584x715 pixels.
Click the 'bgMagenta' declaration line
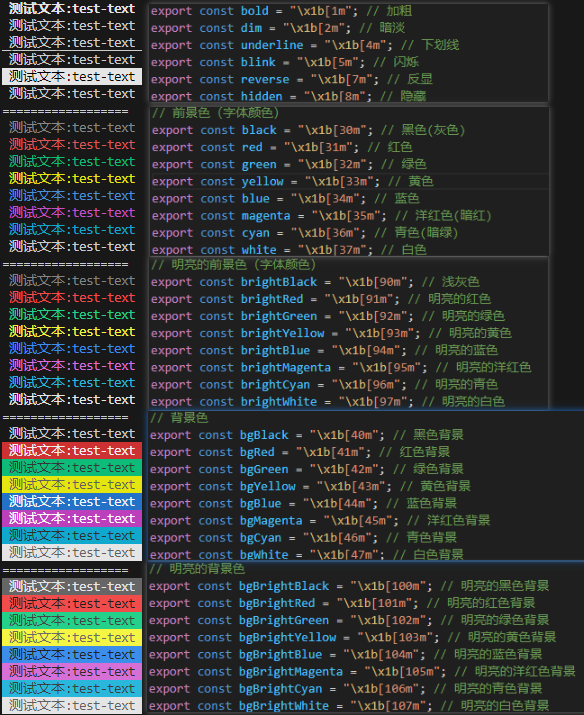click(x=320, y=521)
